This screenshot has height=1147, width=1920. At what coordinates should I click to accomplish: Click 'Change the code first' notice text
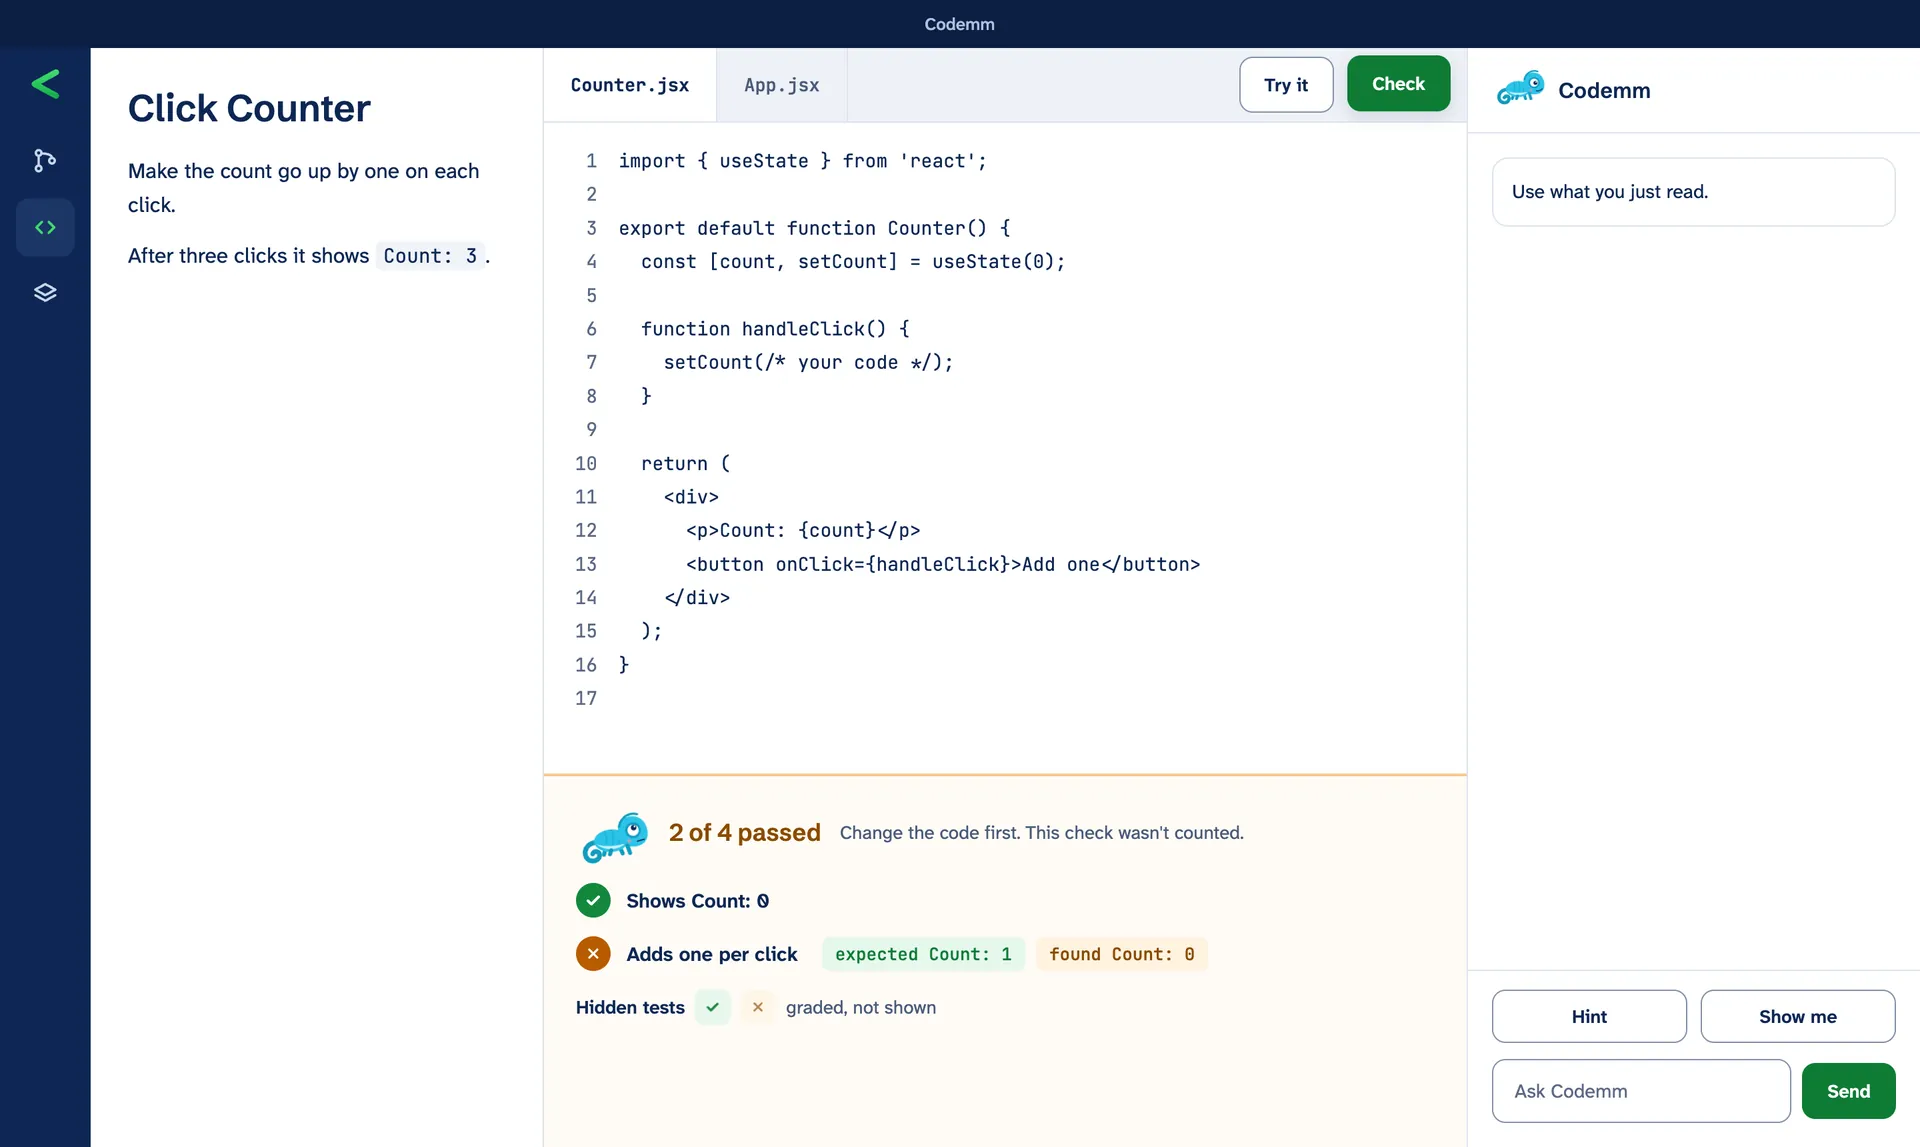1041,832
